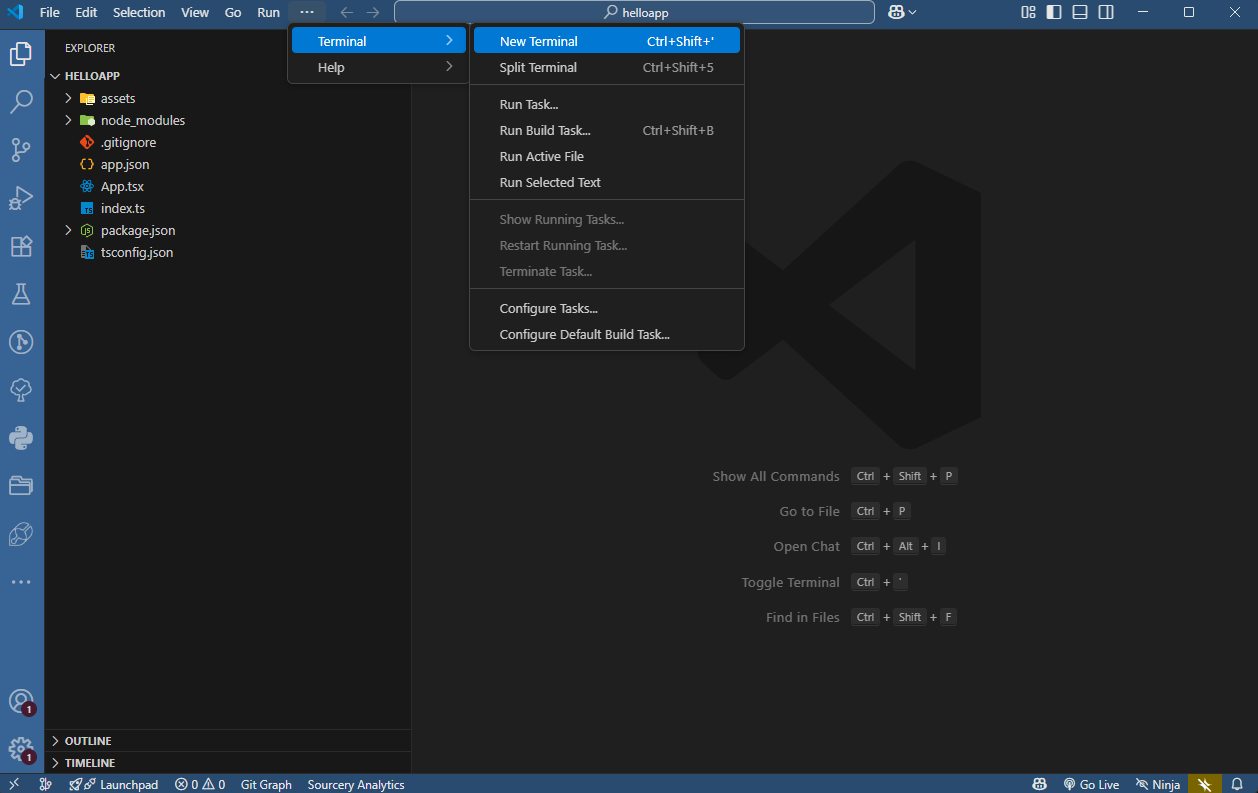Open the Extensions view icon
The image size is (1258, 793).
tap(22, 246)
